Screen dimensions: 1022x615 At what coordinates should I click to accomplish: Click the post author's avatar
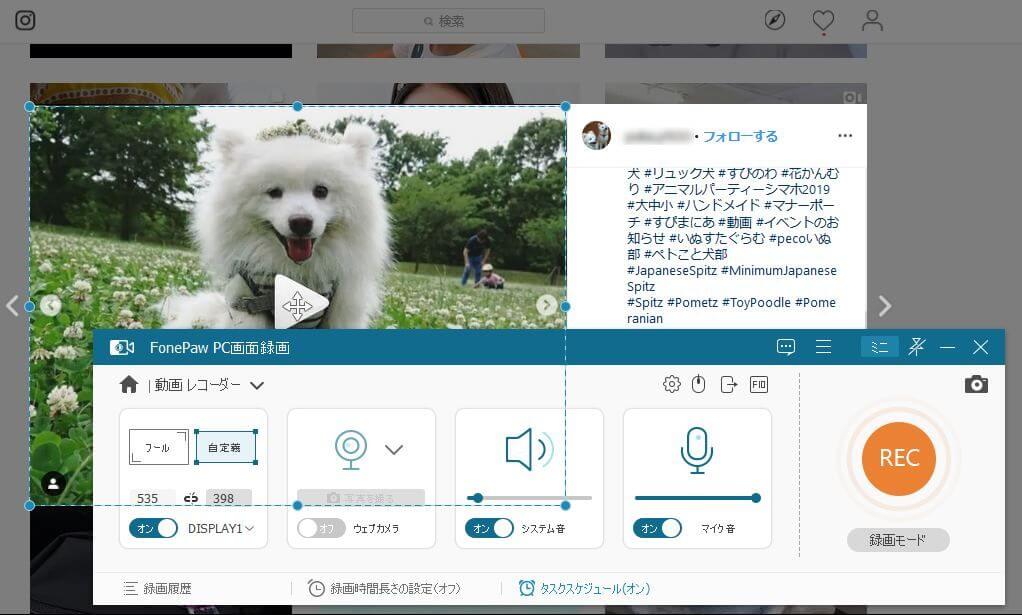point(596,136)
